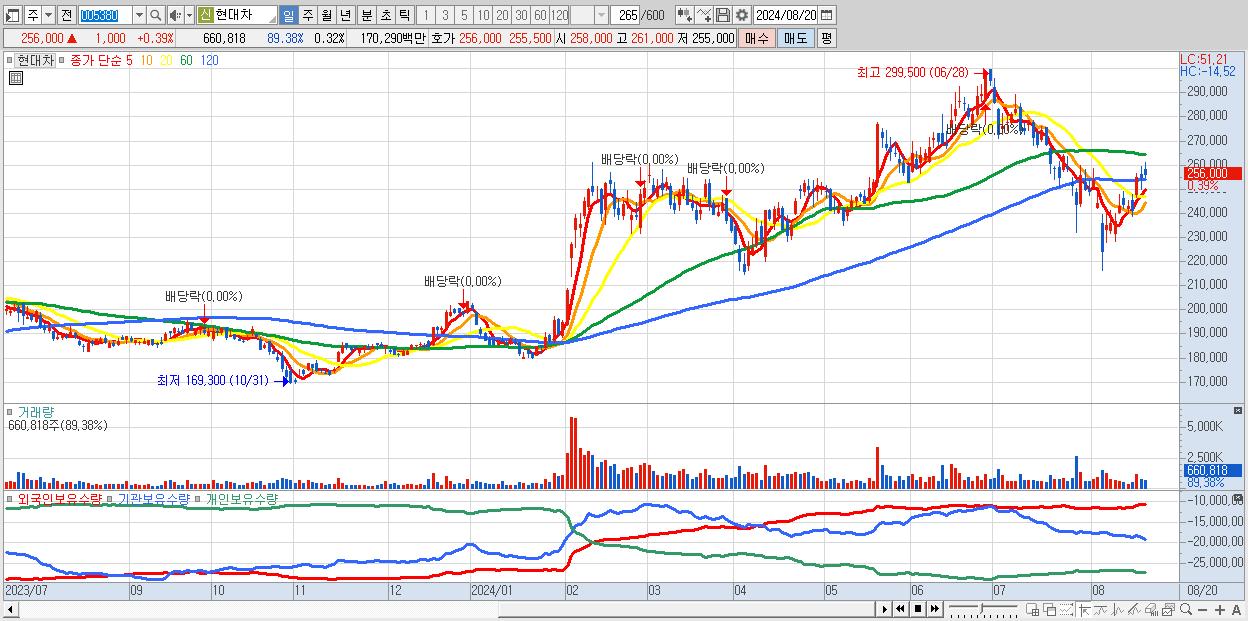
Task: Click the chart window copy icon
Action: (1168, 609)
